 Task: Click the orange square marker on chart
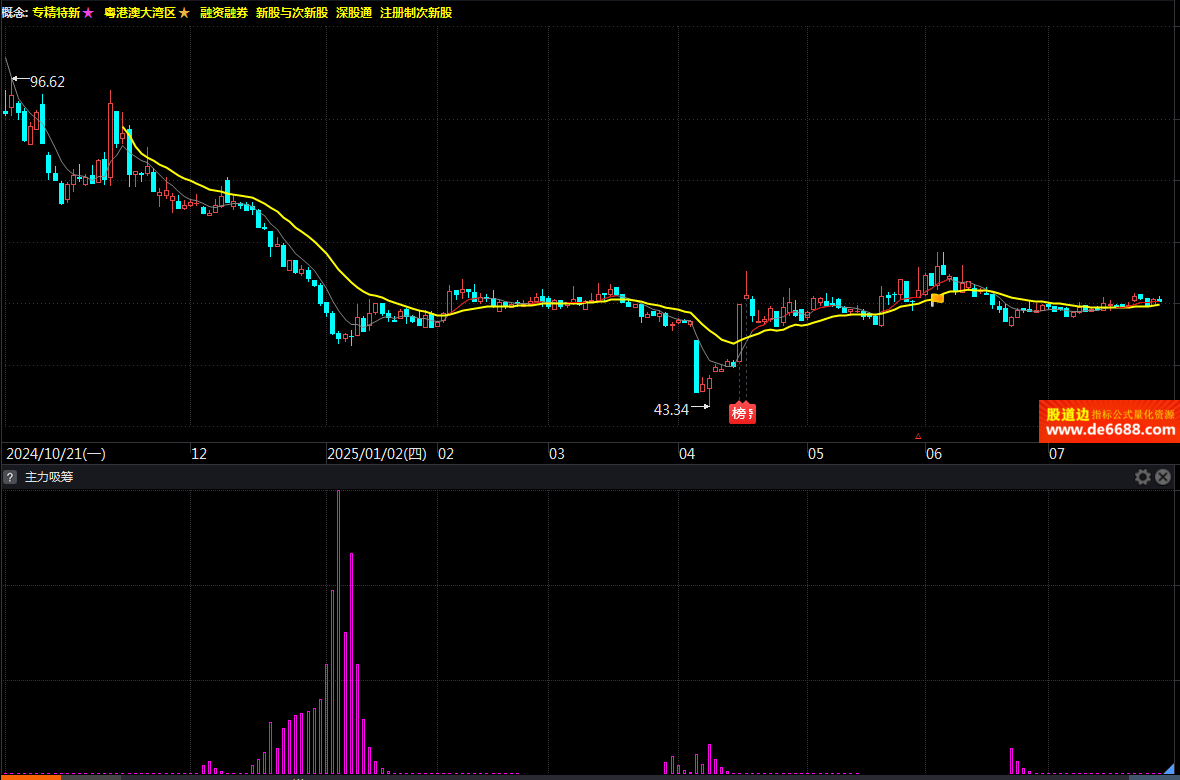[x=937, y=298]
